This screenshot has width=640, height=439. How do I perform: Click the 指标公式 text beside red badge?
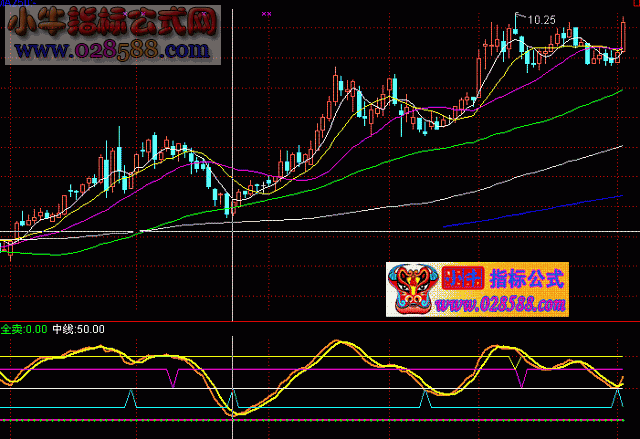click(527, 278)
